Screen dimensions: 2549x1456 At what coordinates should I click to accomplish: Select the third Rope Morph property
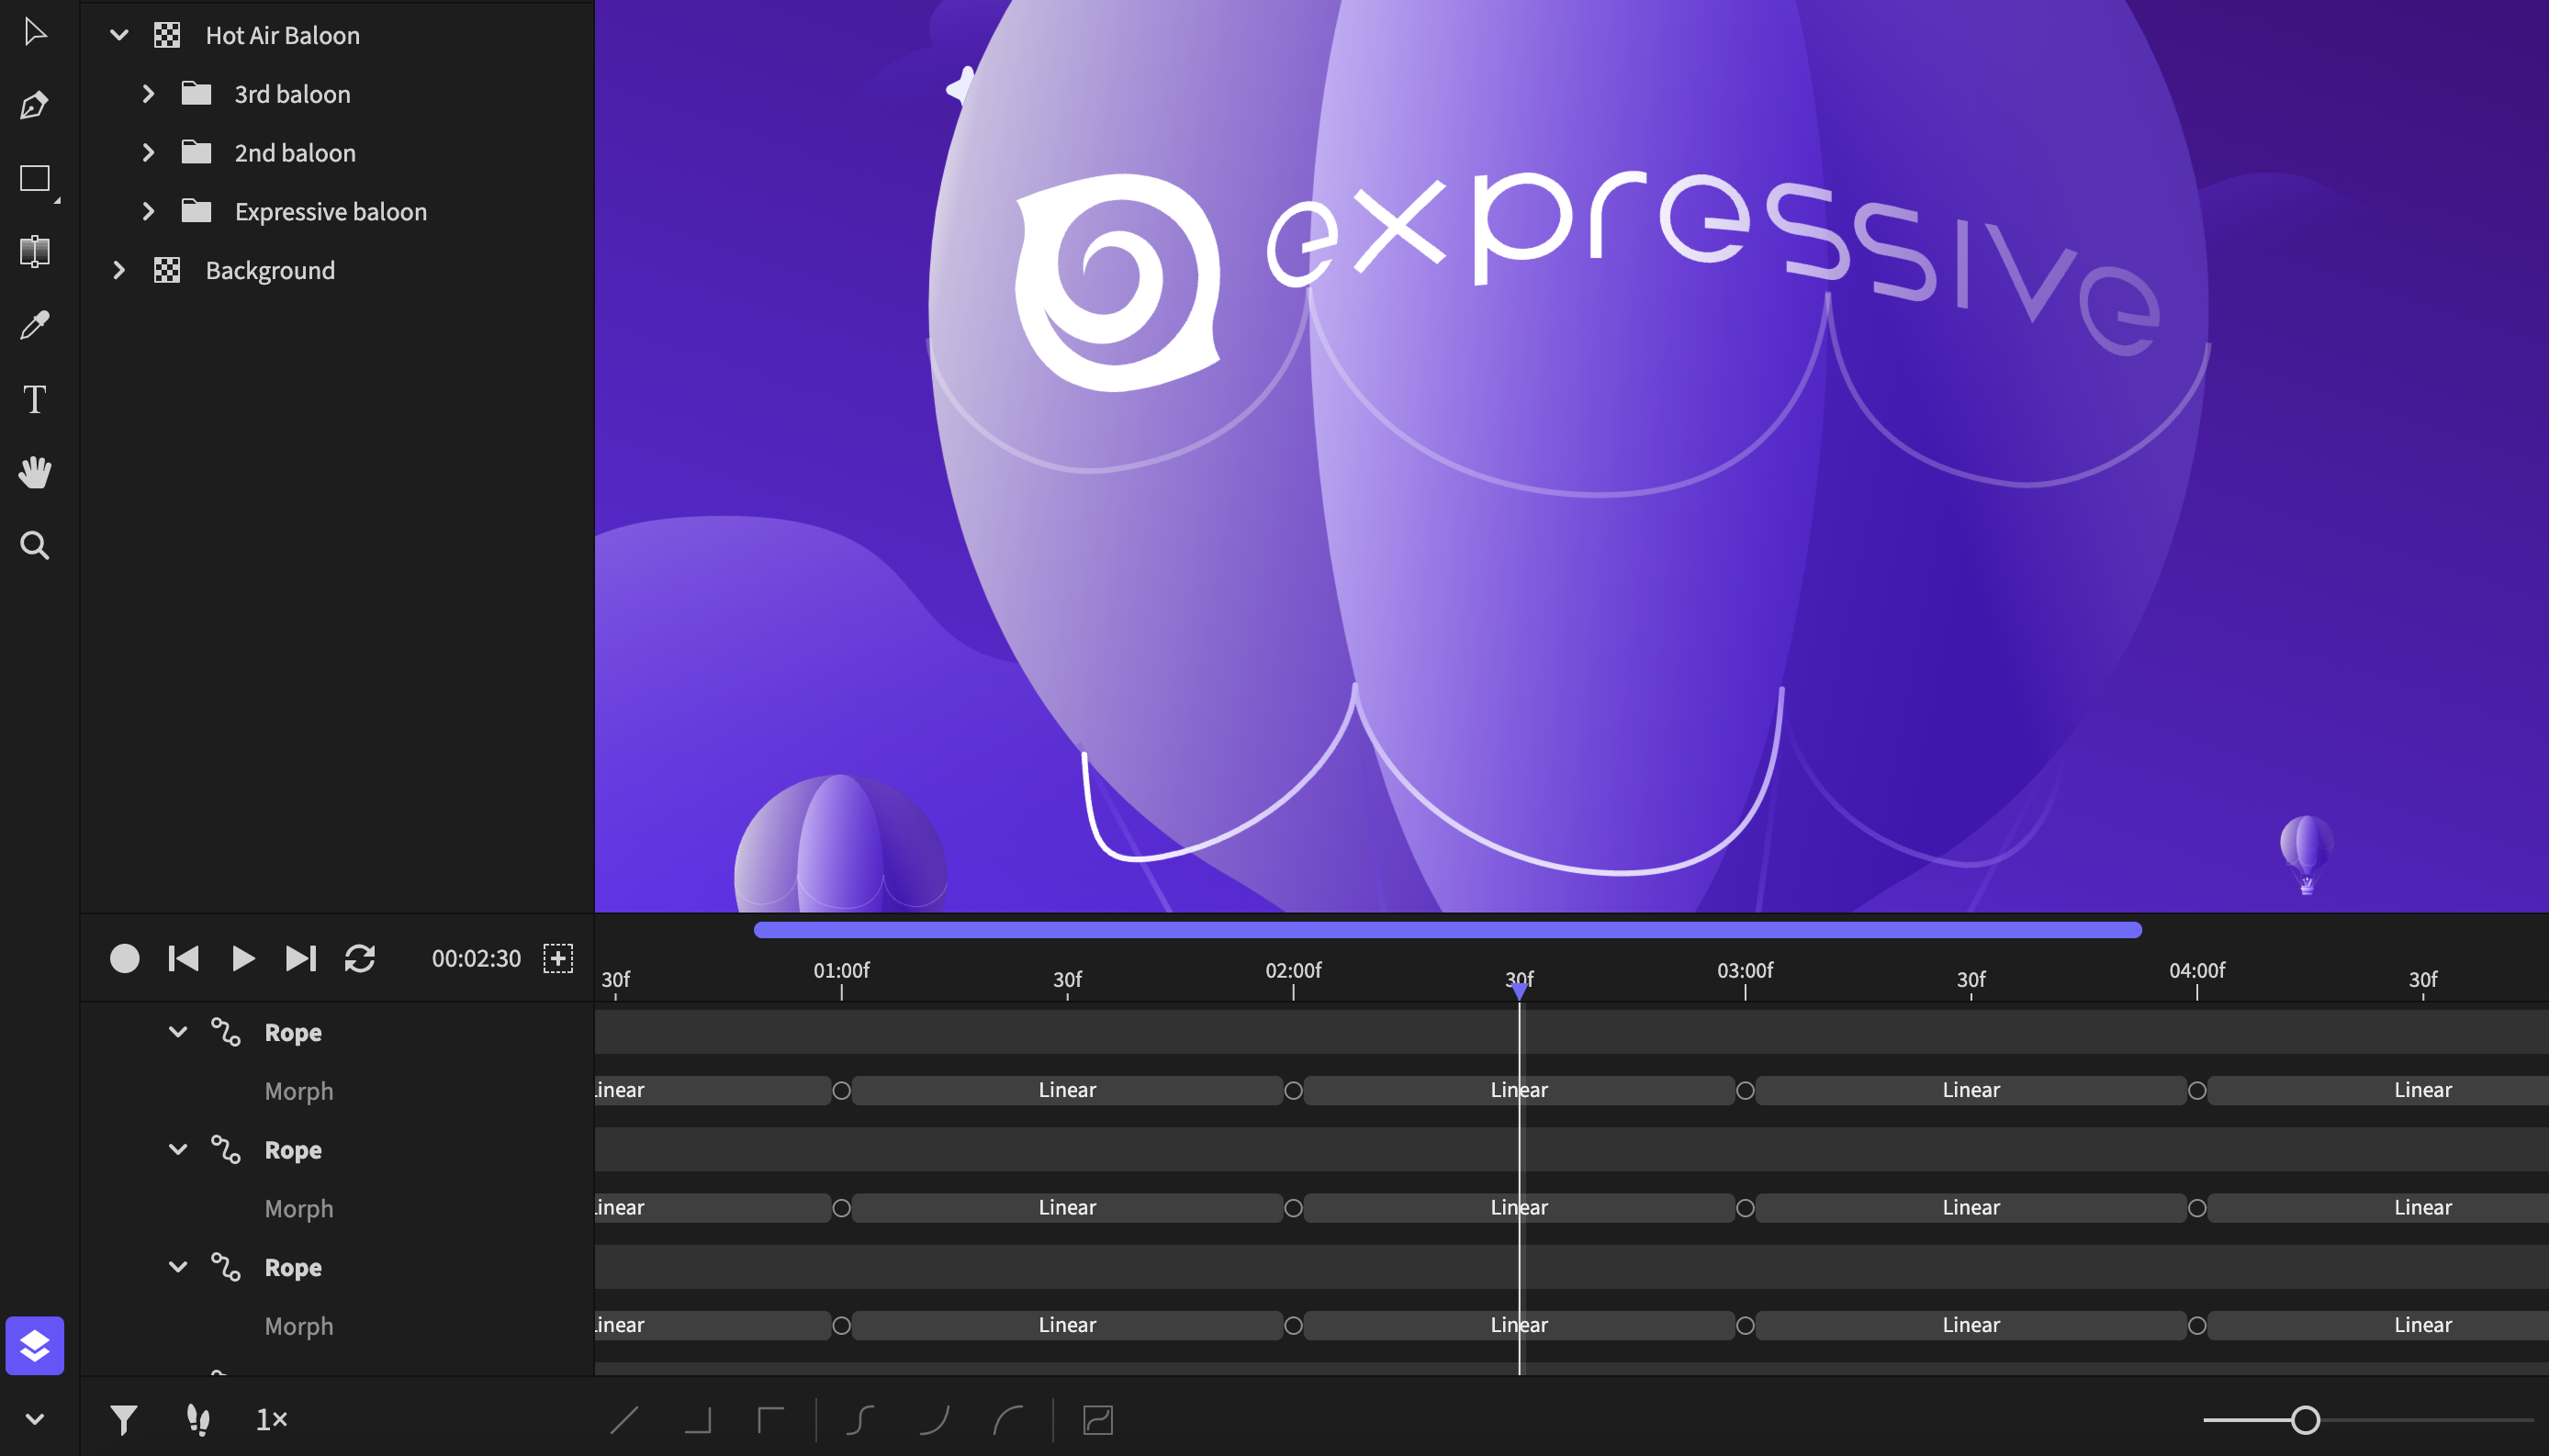click(299, 1326)
